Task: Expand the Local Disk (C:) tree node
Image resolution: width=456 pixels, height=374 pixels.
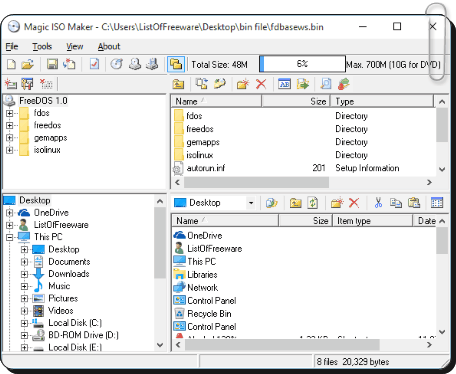Action: [24, 323]
